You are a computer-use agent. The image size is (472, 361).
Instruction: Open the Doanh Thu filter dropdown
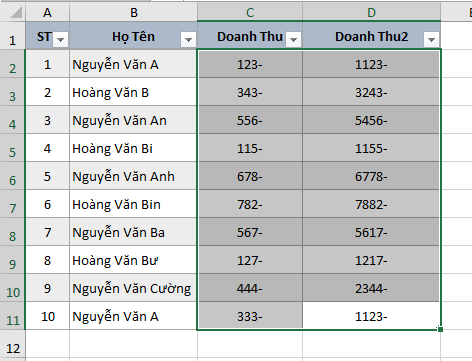293,40
